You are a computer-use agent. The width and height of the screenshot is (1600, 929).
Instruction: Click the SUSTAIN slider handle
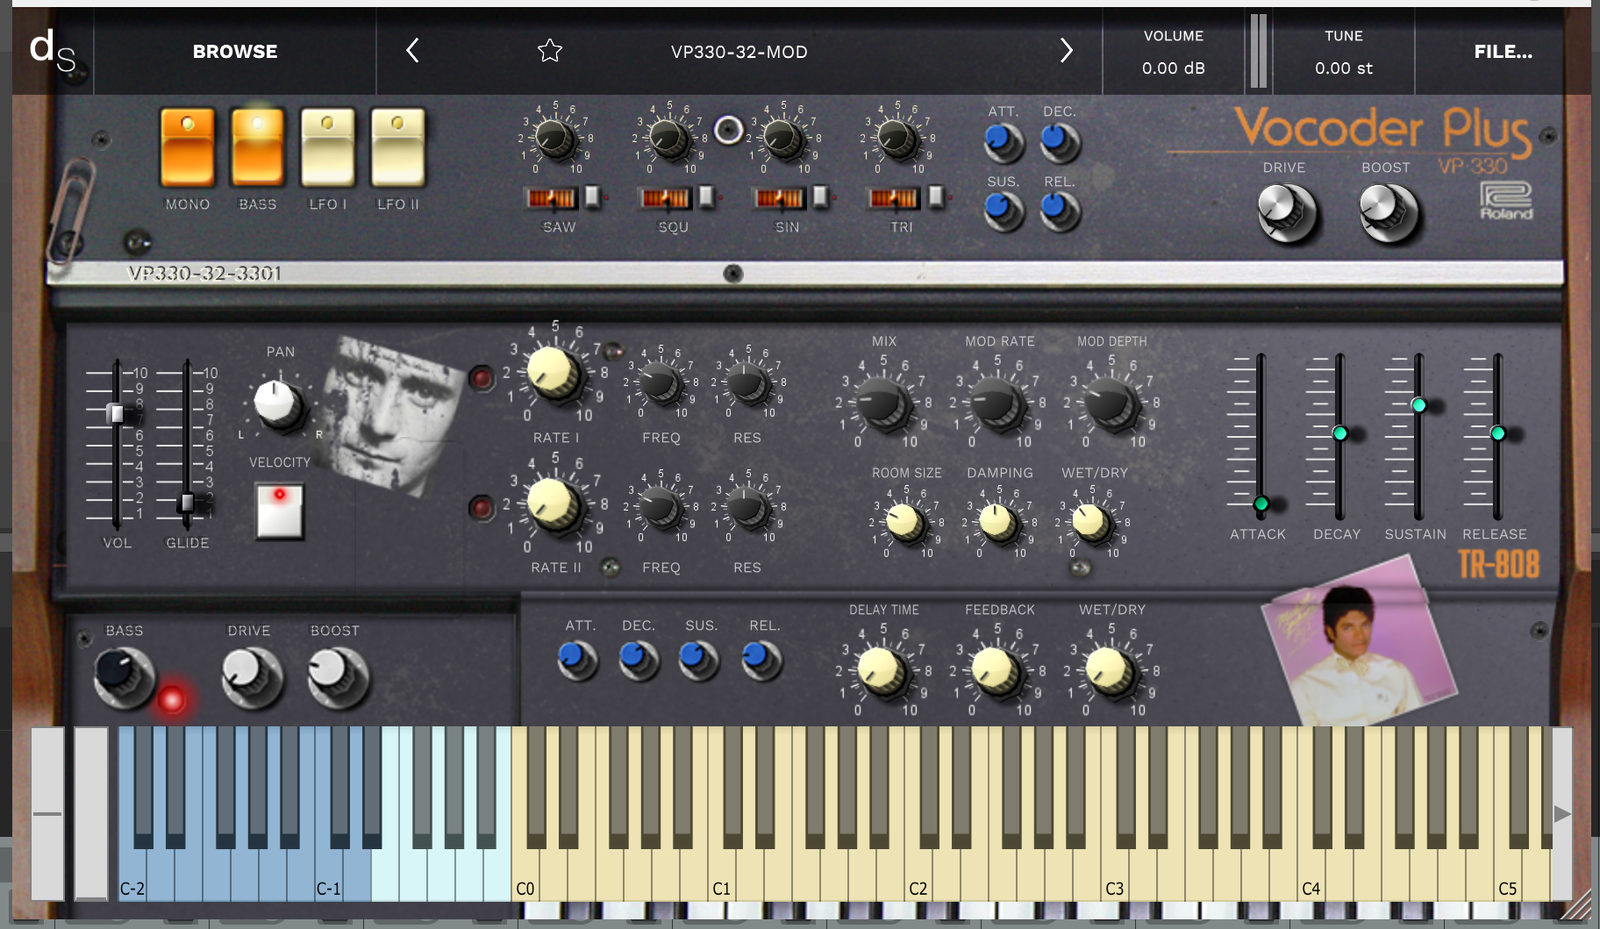1418,405
